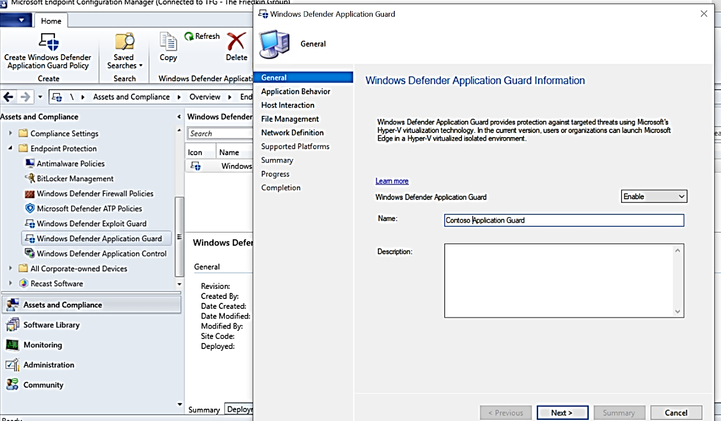Click the Cancel button

click(676, 412)
